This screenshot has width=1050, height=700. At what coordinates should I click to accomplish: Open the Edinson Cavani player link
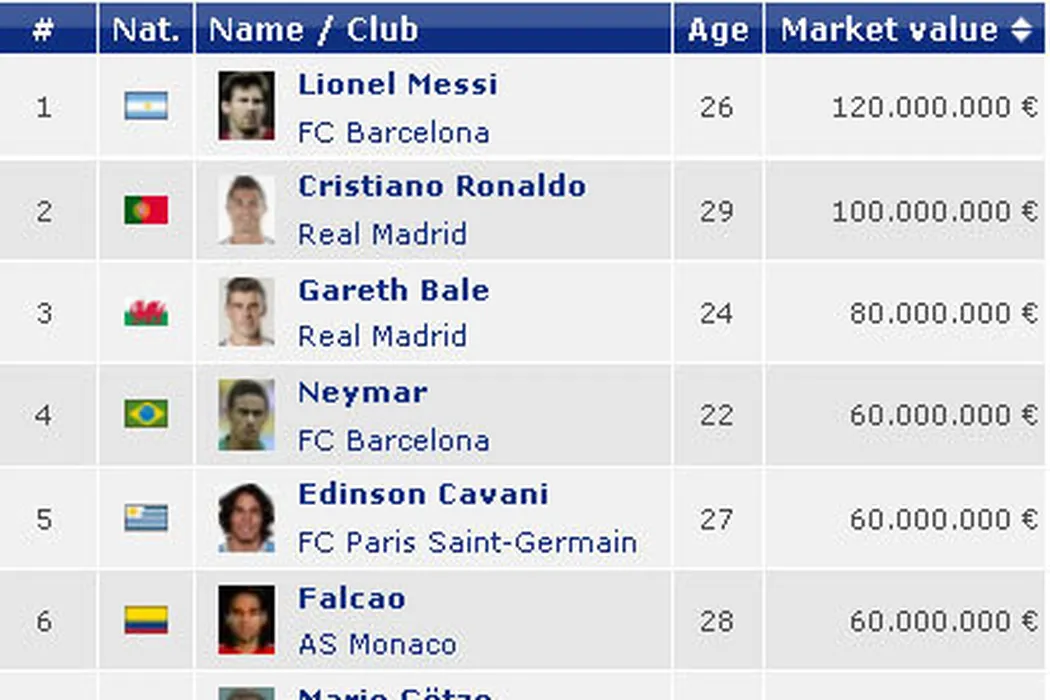tap(423, 494)
